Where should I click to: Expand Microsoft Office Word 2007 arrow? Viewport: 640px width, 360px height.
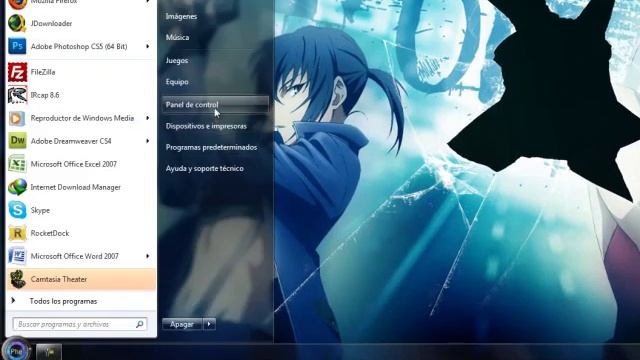tap(147, 256)
